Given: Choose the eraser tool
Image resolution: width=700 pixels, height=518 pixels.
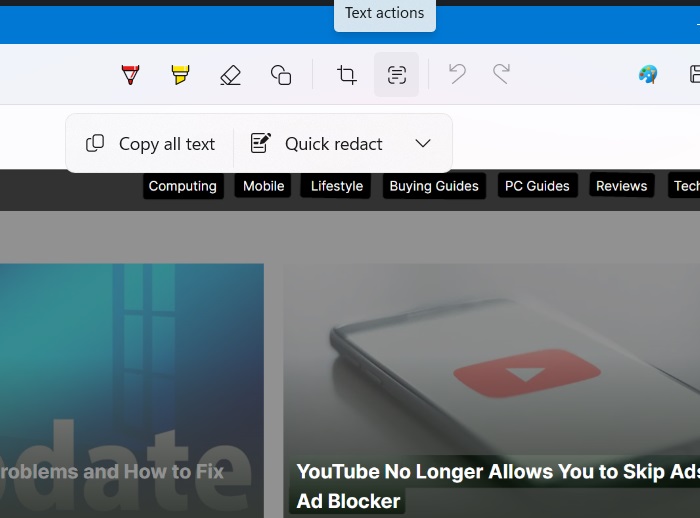Looking at the screenshot, I should click(230, 75).
